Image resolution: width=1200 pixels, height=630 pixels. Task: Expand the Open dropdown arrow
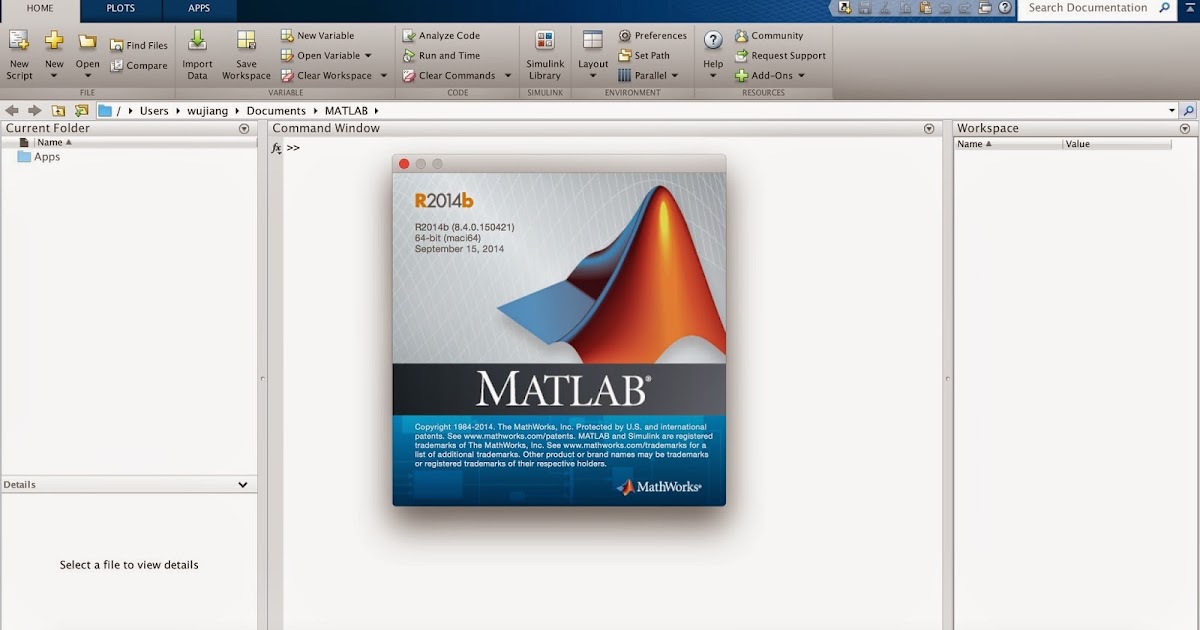(88, 77)
